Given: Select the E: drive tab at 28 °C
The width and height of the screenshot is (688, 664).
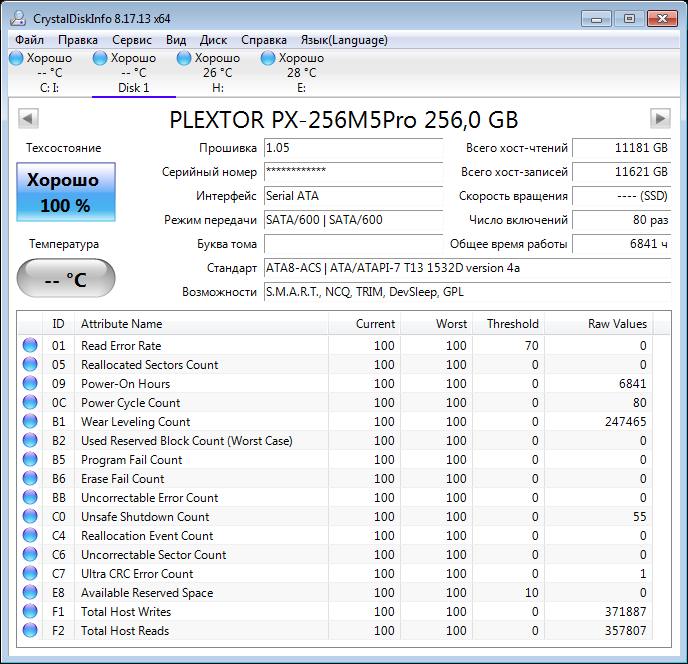Looking at the screenshot, I should pyautogui.click(x=301, y=73).
